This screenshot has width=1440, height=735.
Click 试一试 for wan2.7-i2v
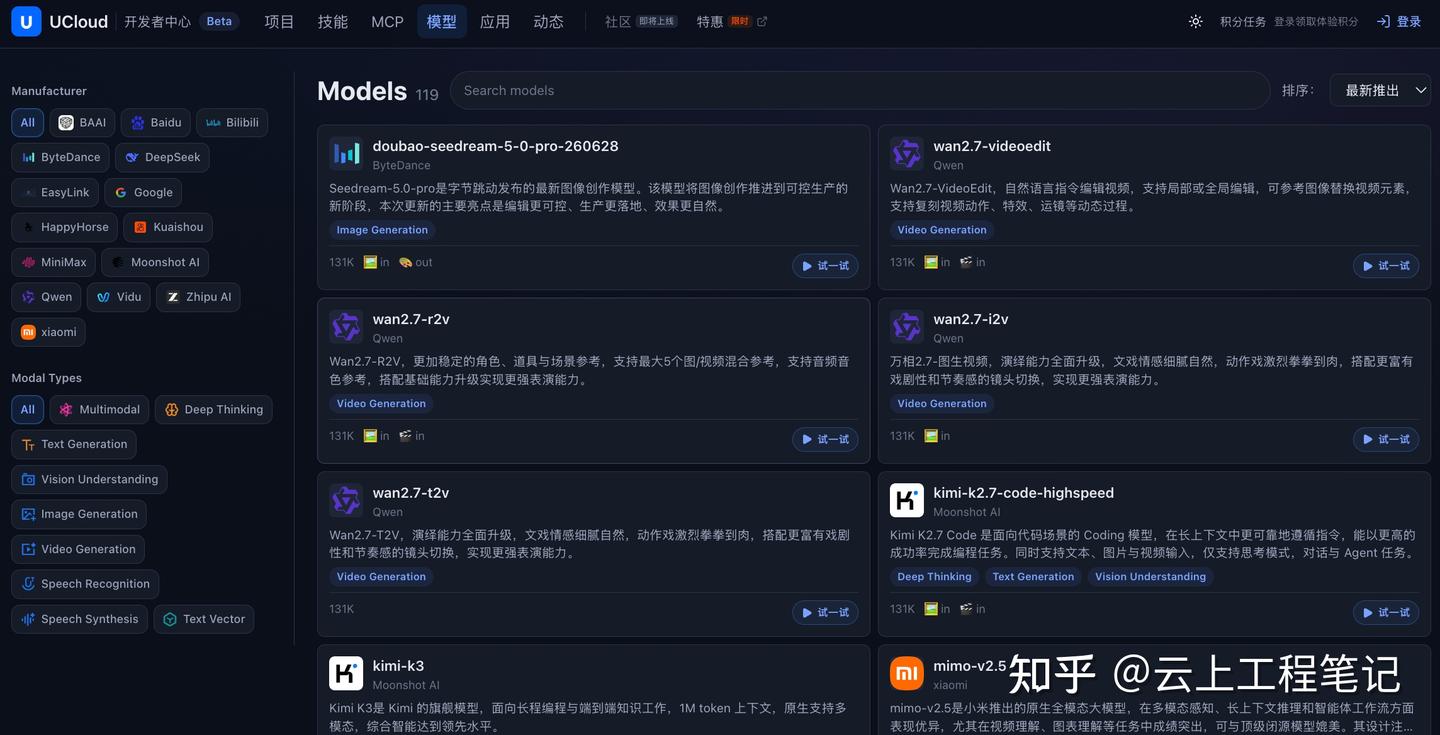point(1386,439)
